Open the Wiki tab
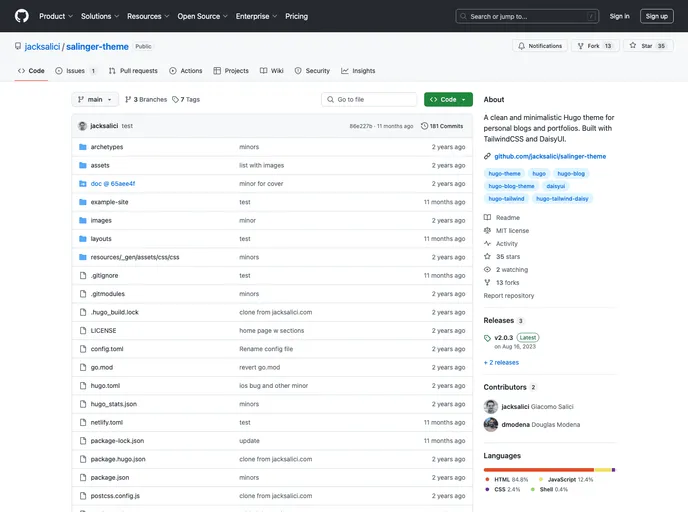Viewport: 688px width, 512px height. pyautogui.click(x=272, y=71)
